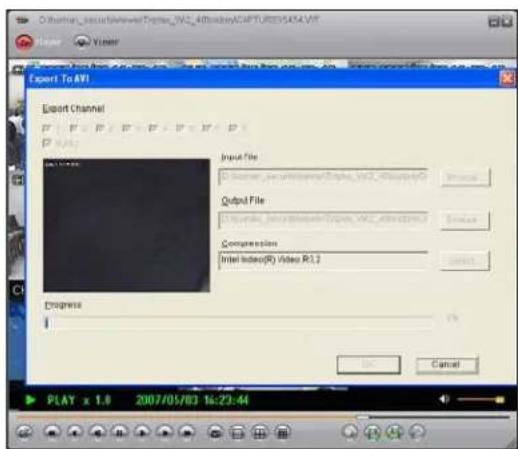Click the fast-rewind icon, second in the bottom toolbar
The width and height of the screenshot is (518, 449).
tap(52, 432)
